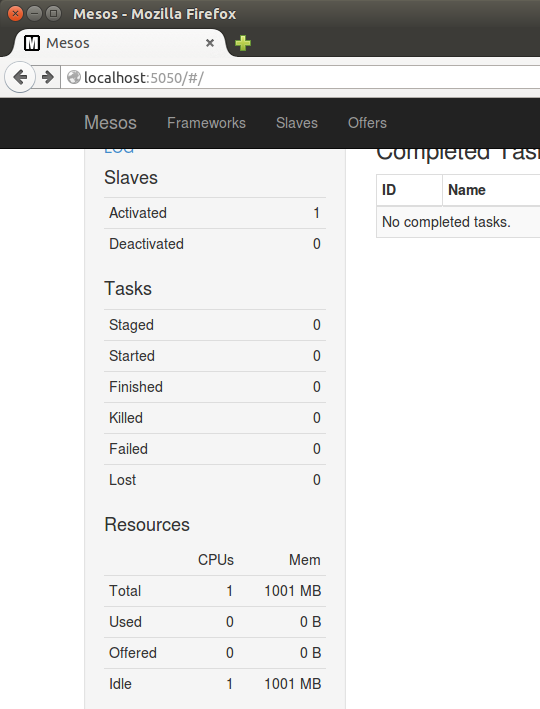Click the globe site identity icon
The height and width of the screenshot is (709, 540).
(x=74, y=78)
